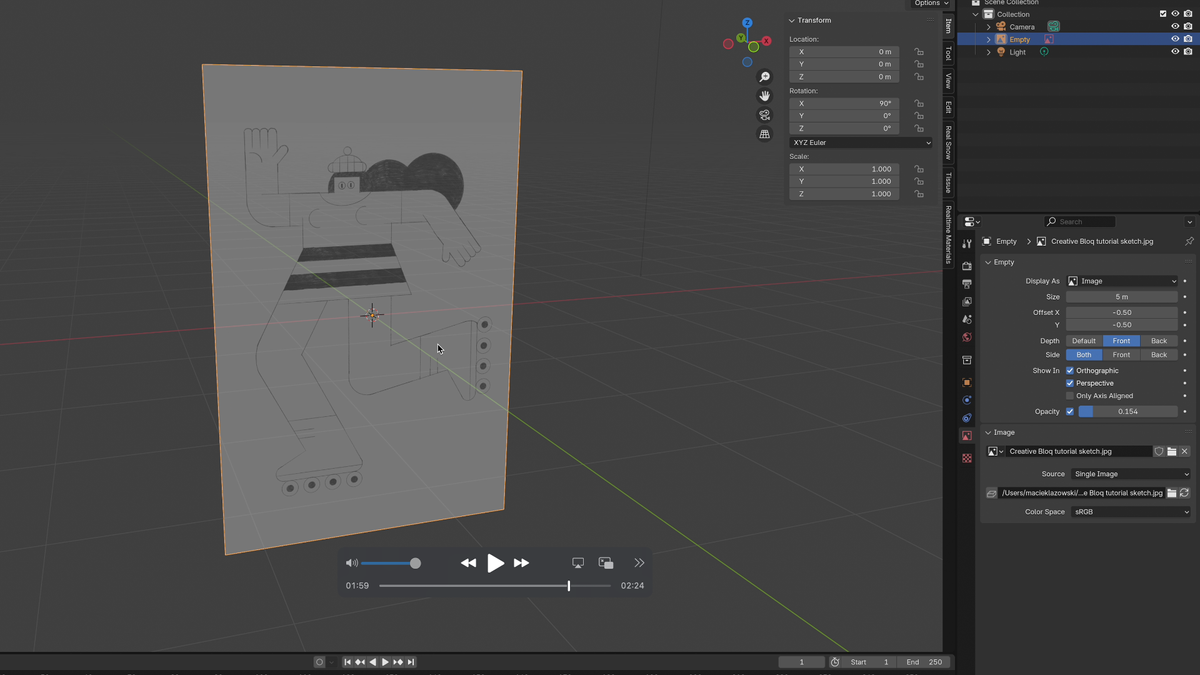Open the Display As dropdown
Viewport: 1200px width, 675px height.
click(1122, 281)
